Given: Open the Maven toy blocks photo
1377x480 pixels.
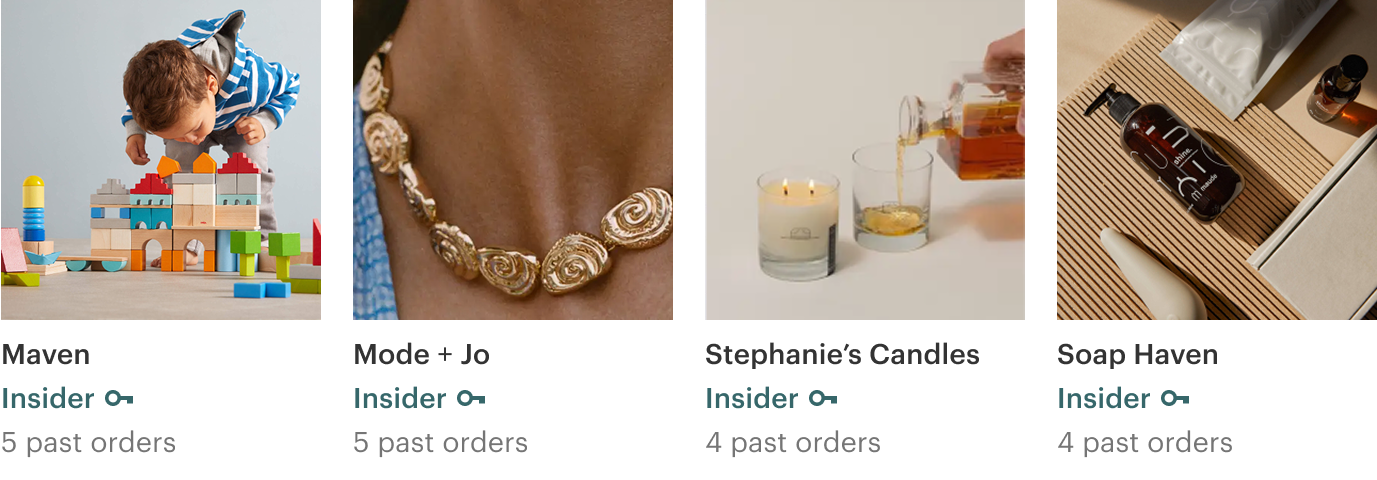Looking at the screenshot, I should click(x=160, y=160).
